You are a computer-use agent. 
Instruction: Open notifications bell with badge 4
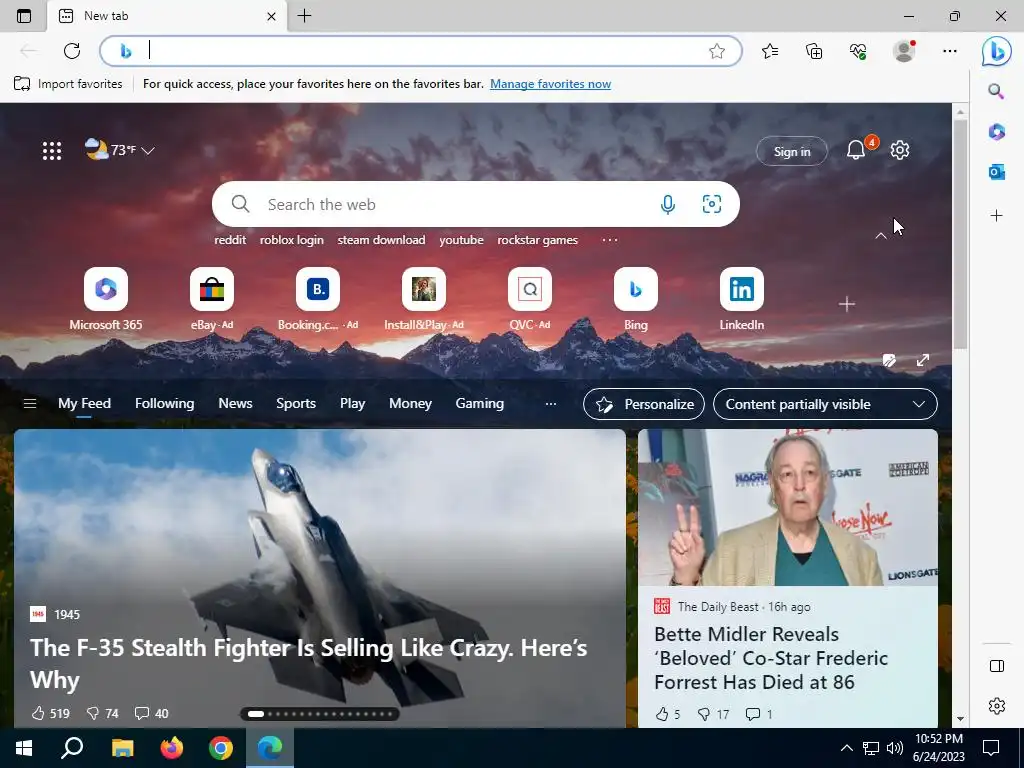coord(856,150)
